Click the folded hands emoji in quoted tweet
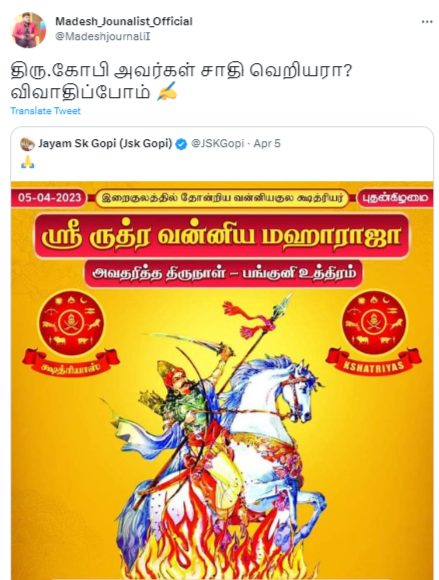439x580 pixels. coord(28,162)
